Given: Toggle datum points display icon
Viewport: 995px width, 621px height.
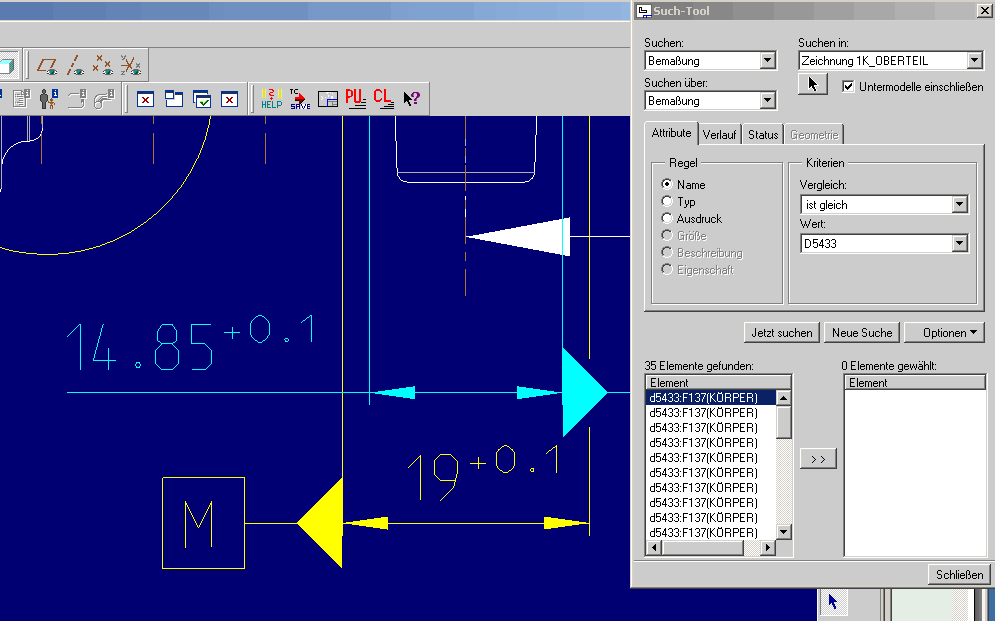Looking at the screenshot, I should coord(102,65).
